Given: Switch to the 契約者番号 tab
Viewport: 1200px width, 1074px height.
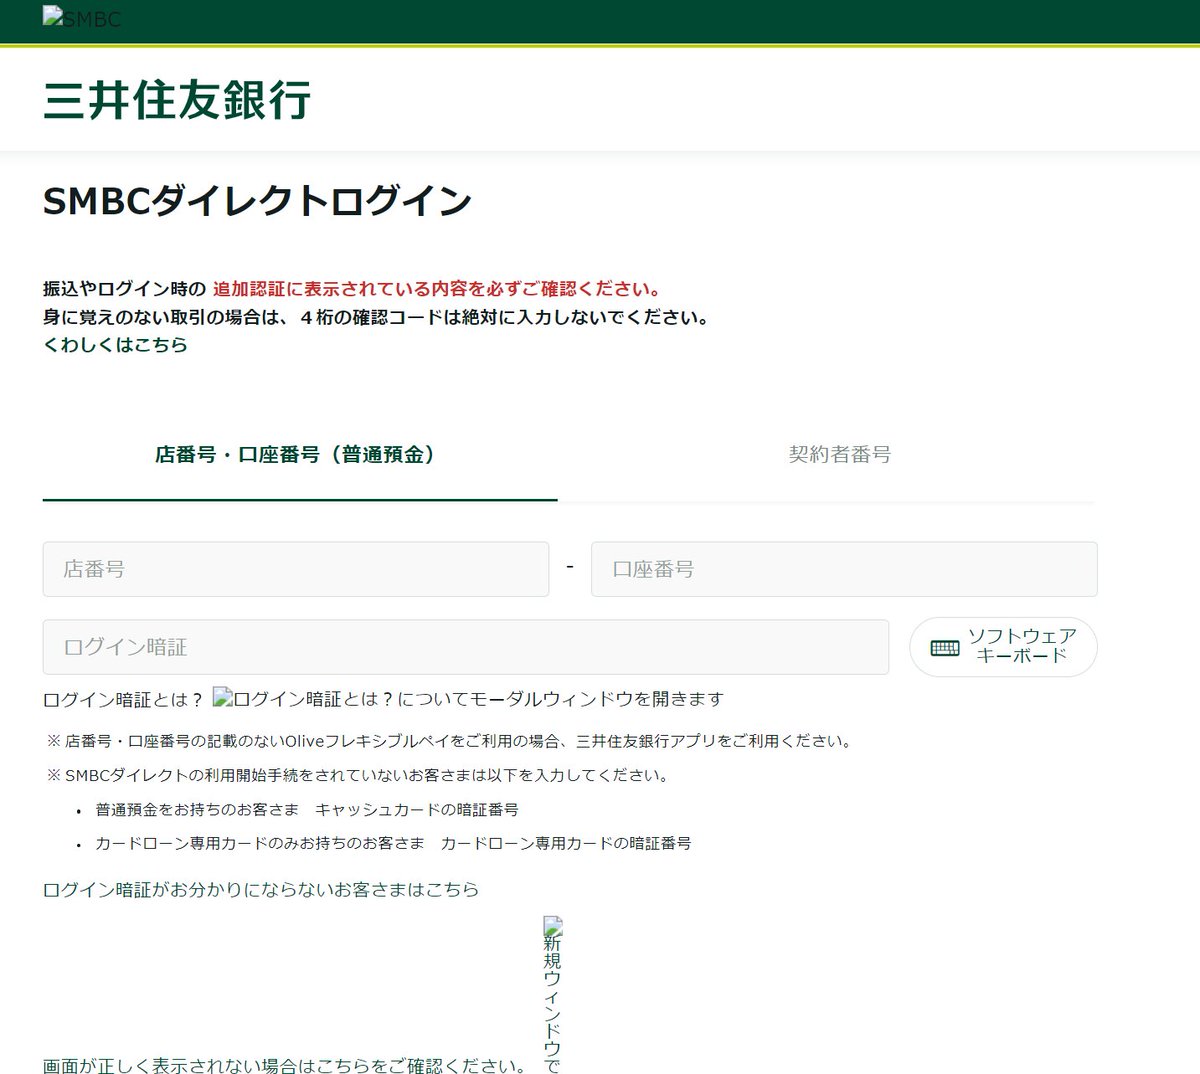Looking at the screenshot, I should click(839, 455).
